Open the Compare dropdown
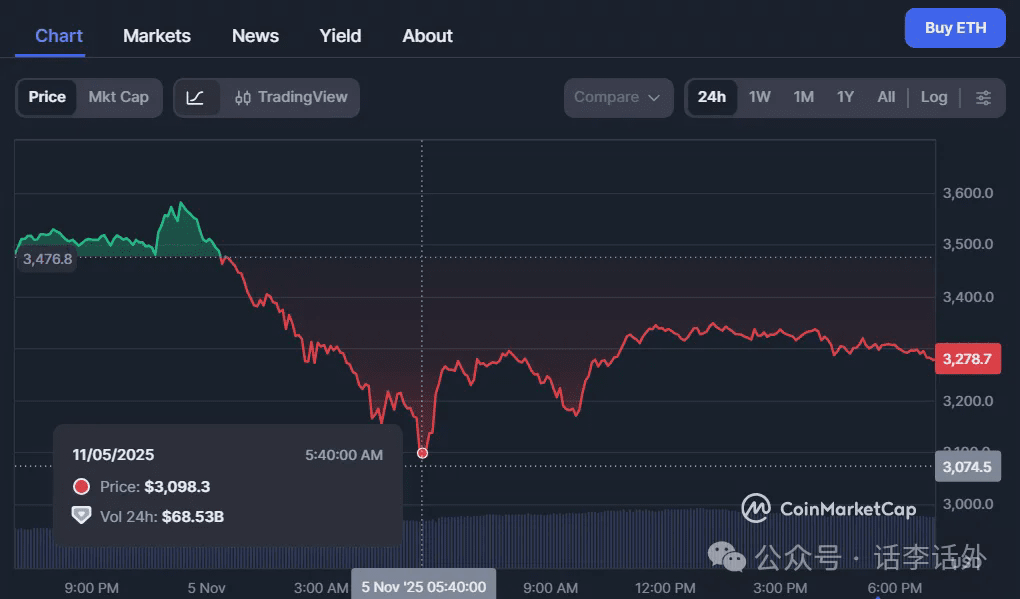Screen dimensions: 1020x599 (x=617, y=98)
